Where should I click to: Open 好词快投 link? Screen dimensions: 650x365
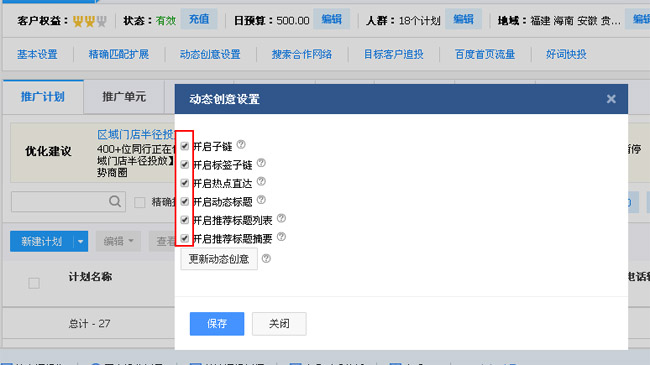click(x=566, y=54)
